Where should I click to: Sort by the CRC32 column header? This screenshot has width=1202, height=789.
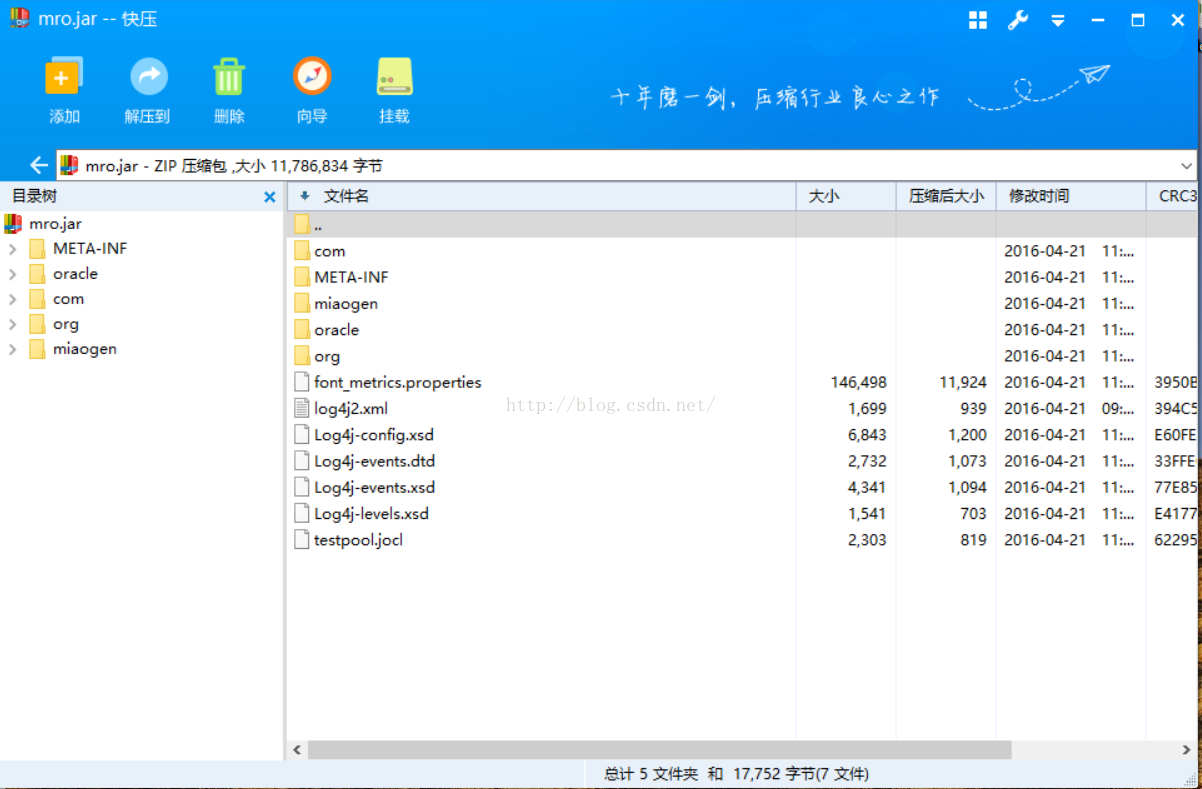click(x=1174, y=196)
